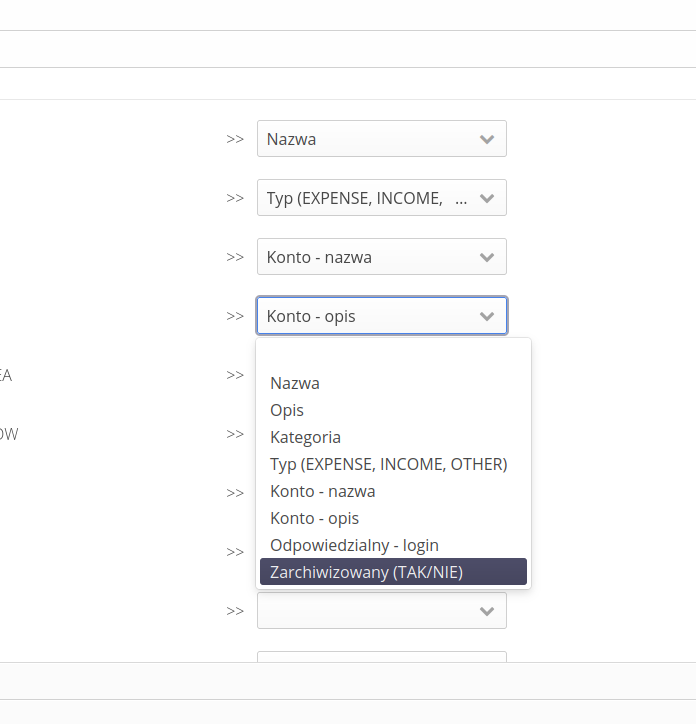Select Typ (EXPENSE, INCOME, OTHER) list option
This screenshot has width=696, height=724.
click(x=388, y=464)
